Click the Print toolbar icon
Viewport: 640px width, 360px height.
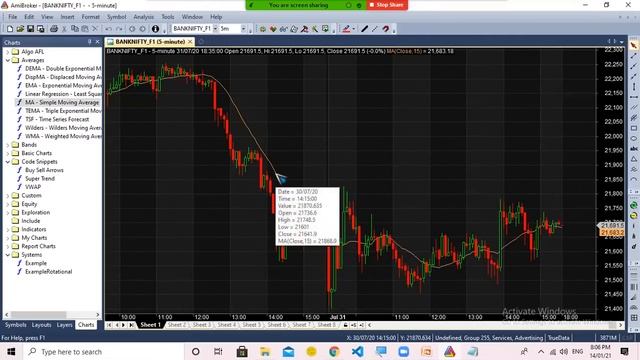[53, 29]
